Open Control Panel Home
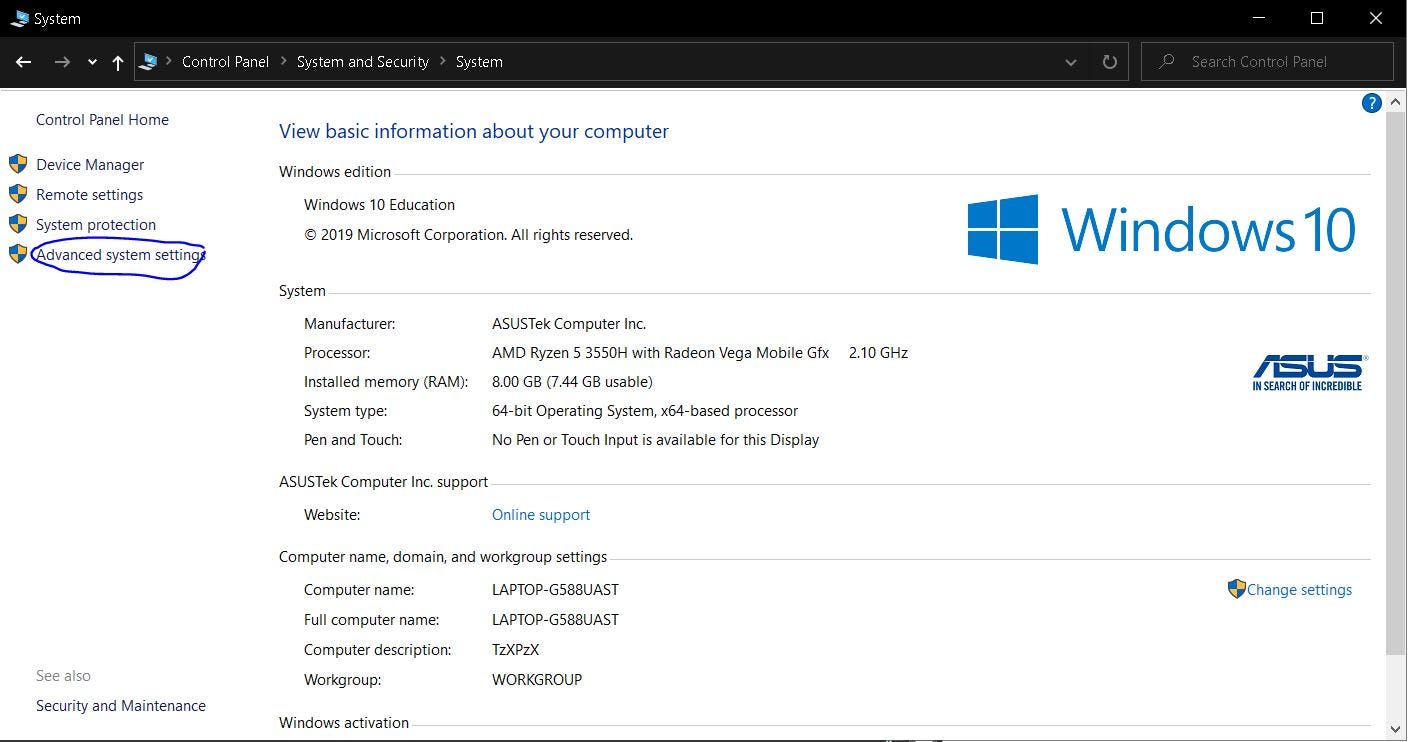This screenshot has width=1409, height=742. click(x=102, y=120)
